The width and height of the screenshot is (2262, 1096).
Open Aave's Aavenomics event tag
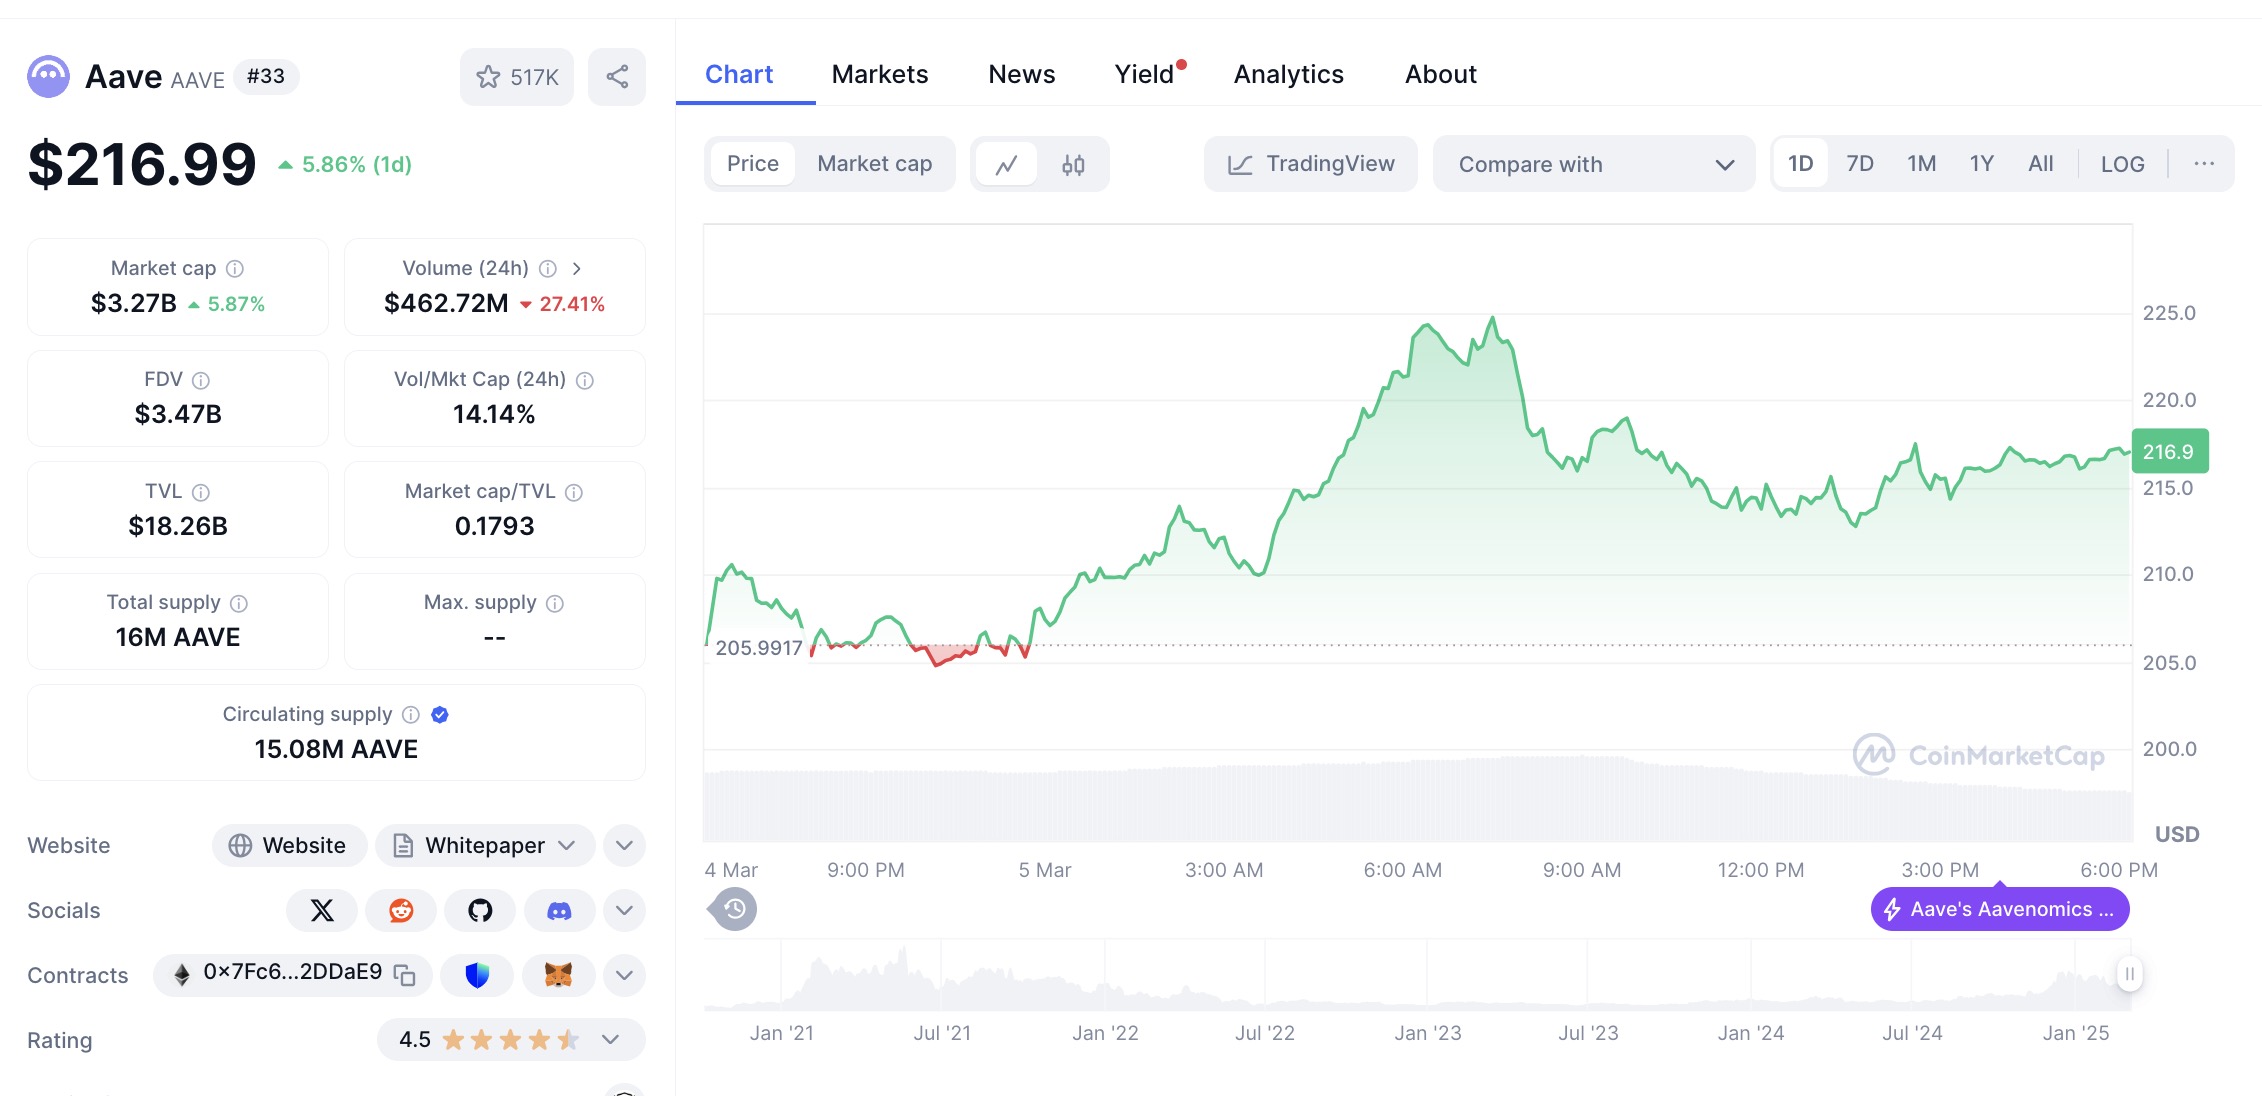click(x=2000, y=909)
